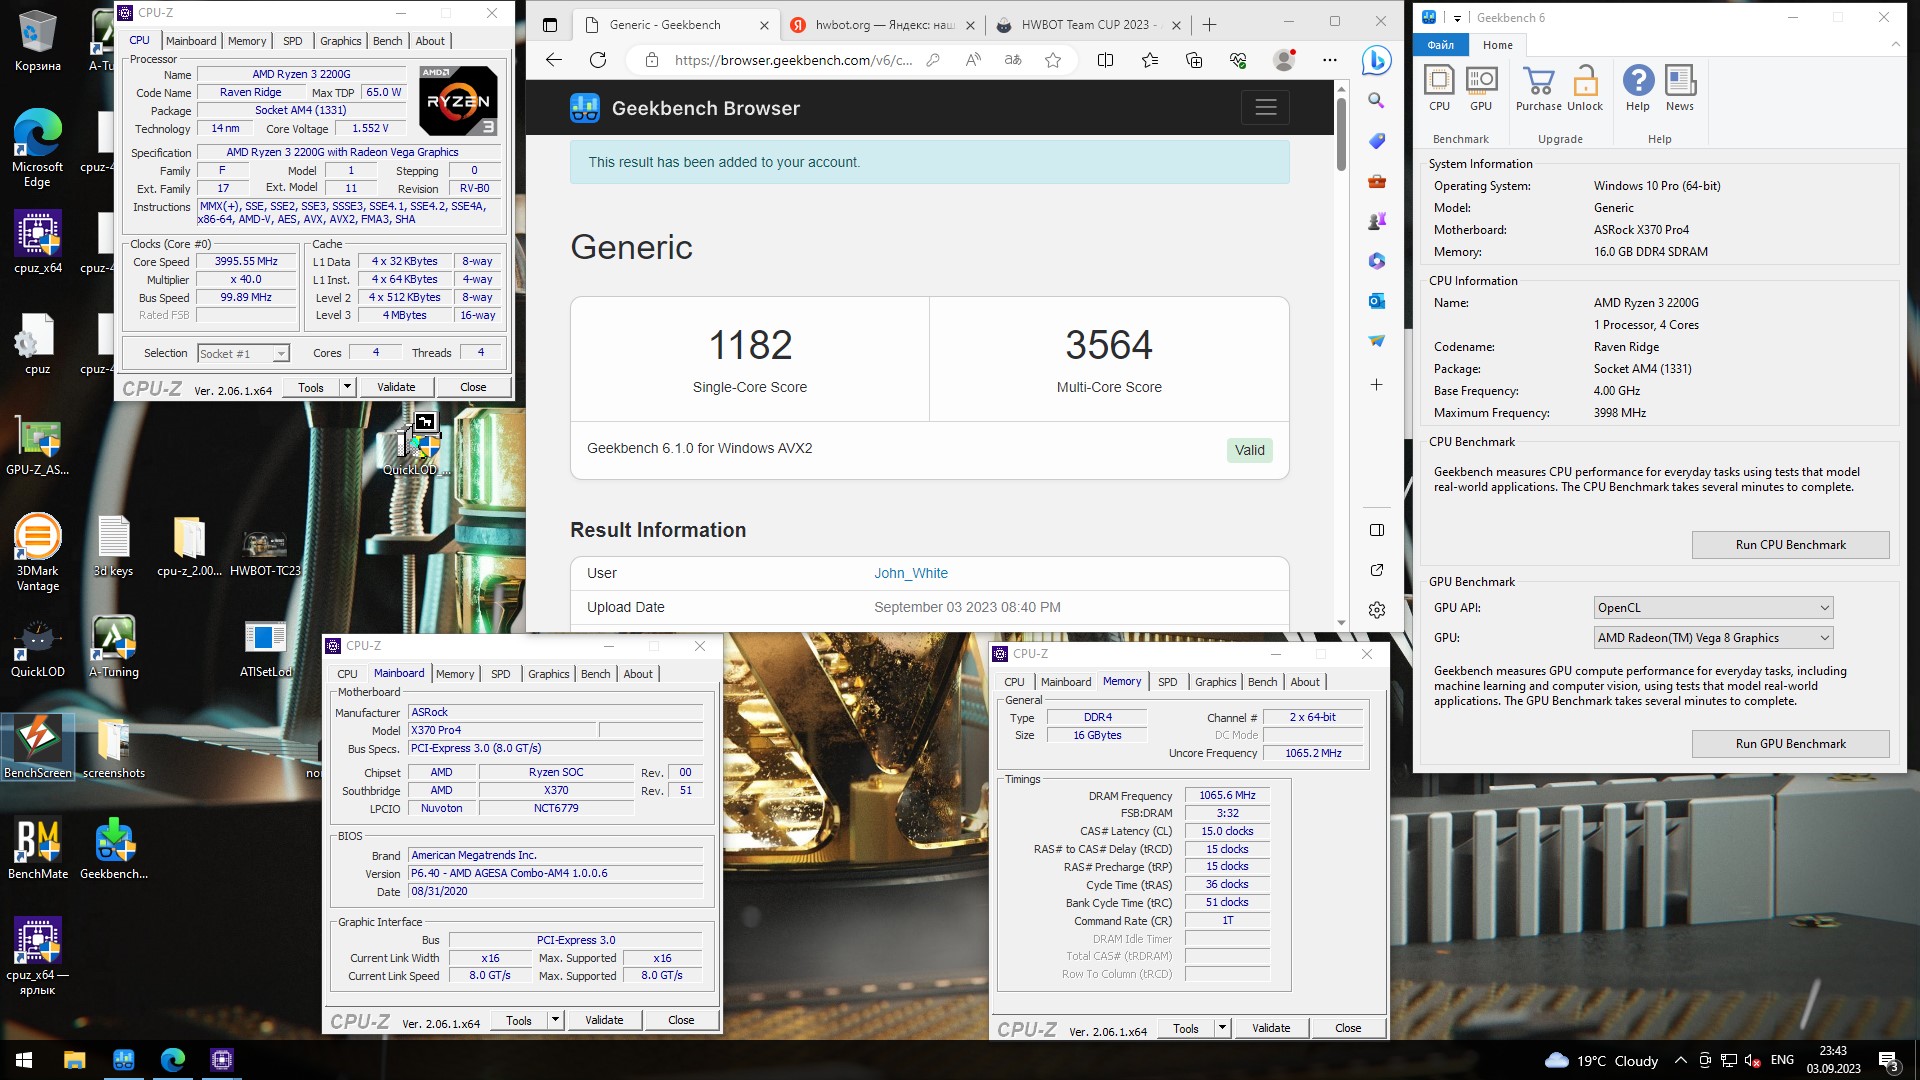Expand the Socket #1 selection dropdown in CPU-Z
Viewport: 1920px width, 1080px height.
(281, 354)
